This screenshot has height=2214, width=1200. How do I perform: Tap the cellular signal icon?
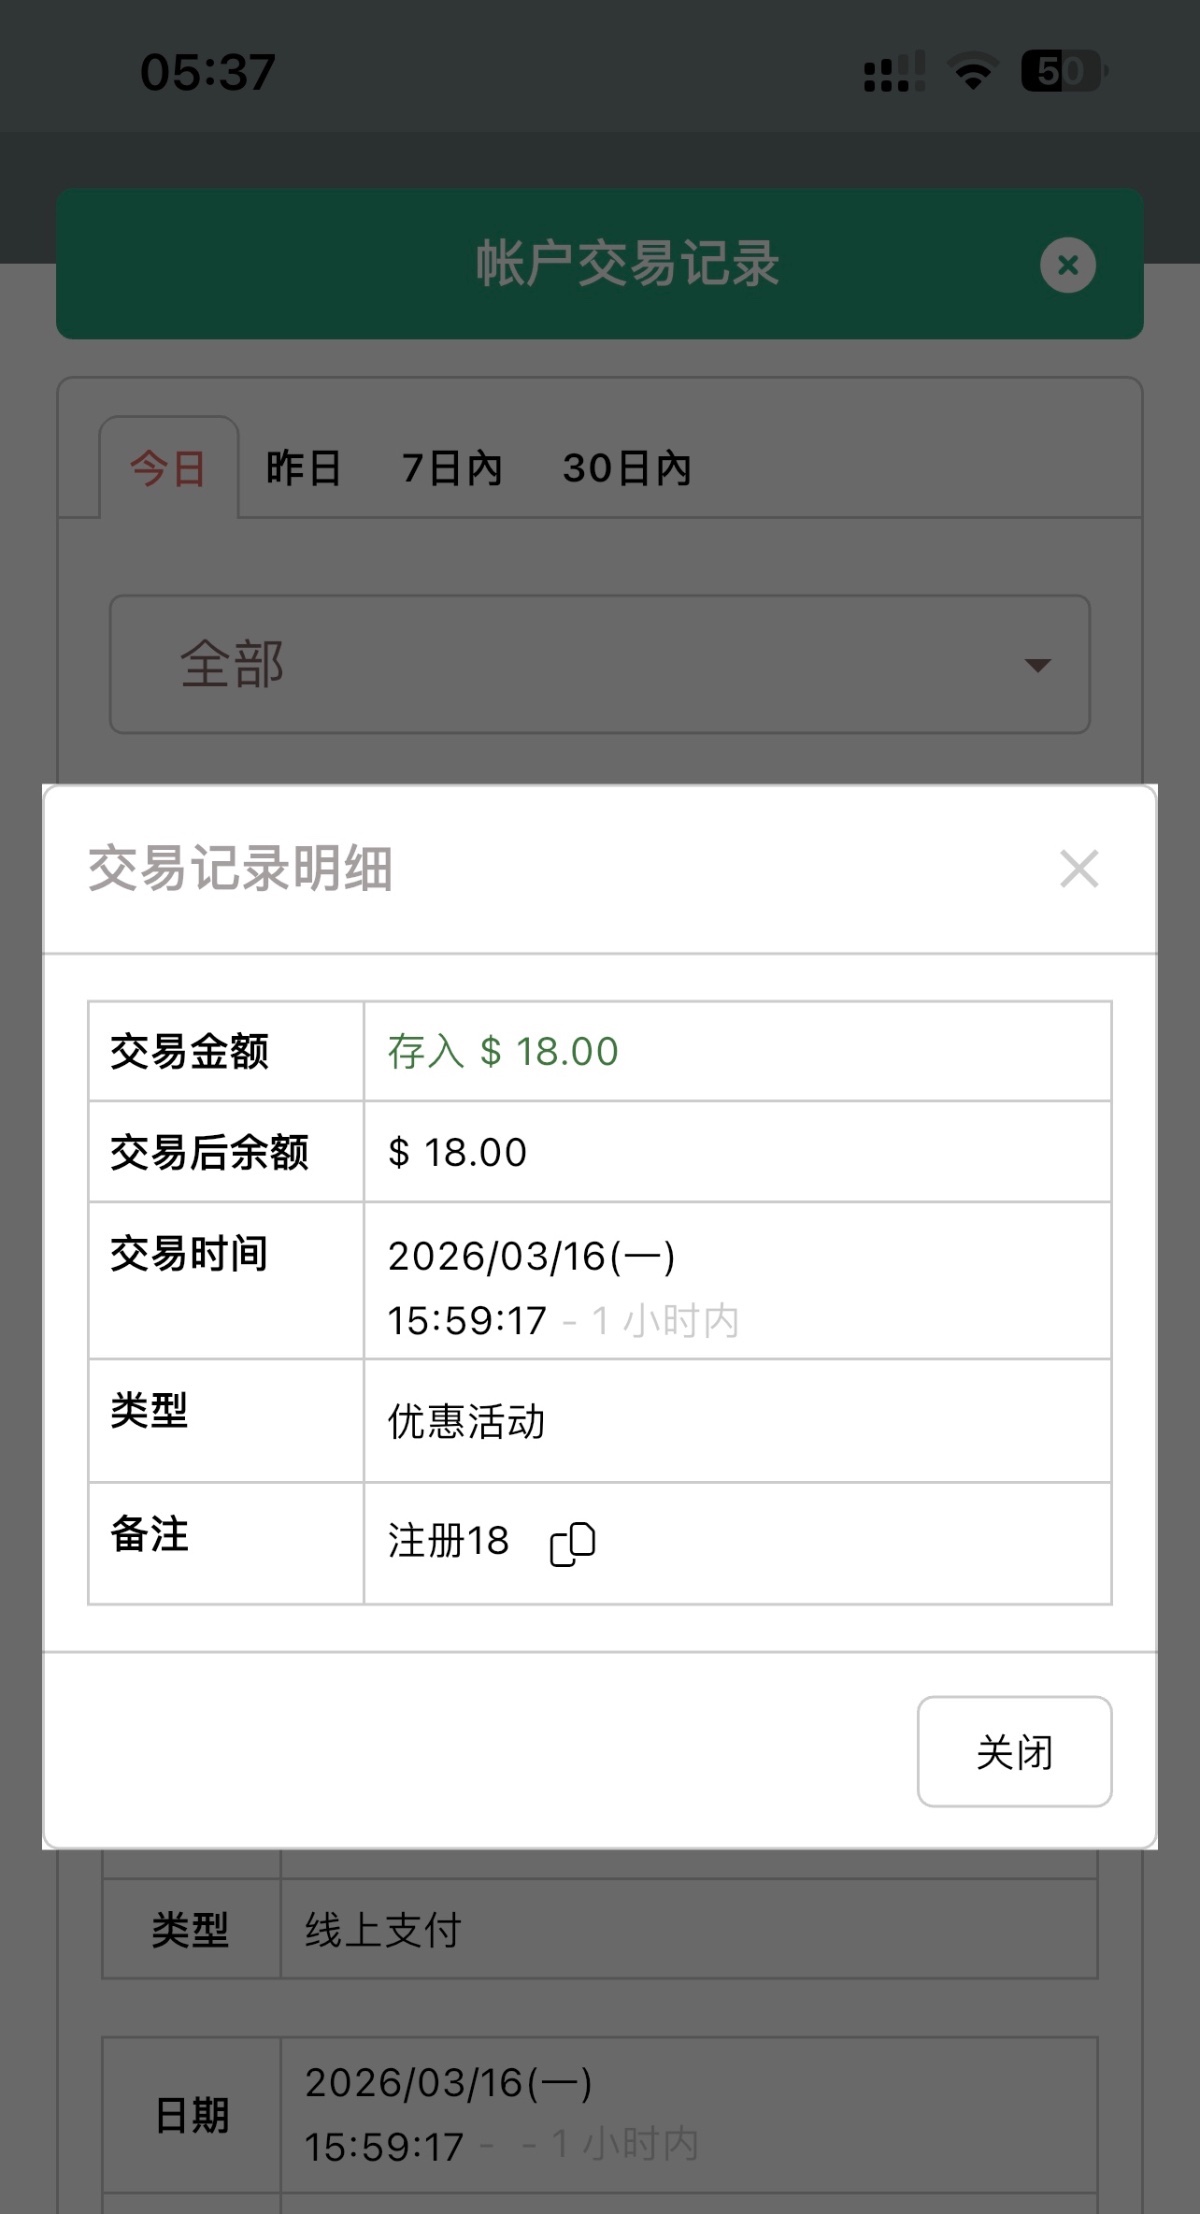[893, 72]
